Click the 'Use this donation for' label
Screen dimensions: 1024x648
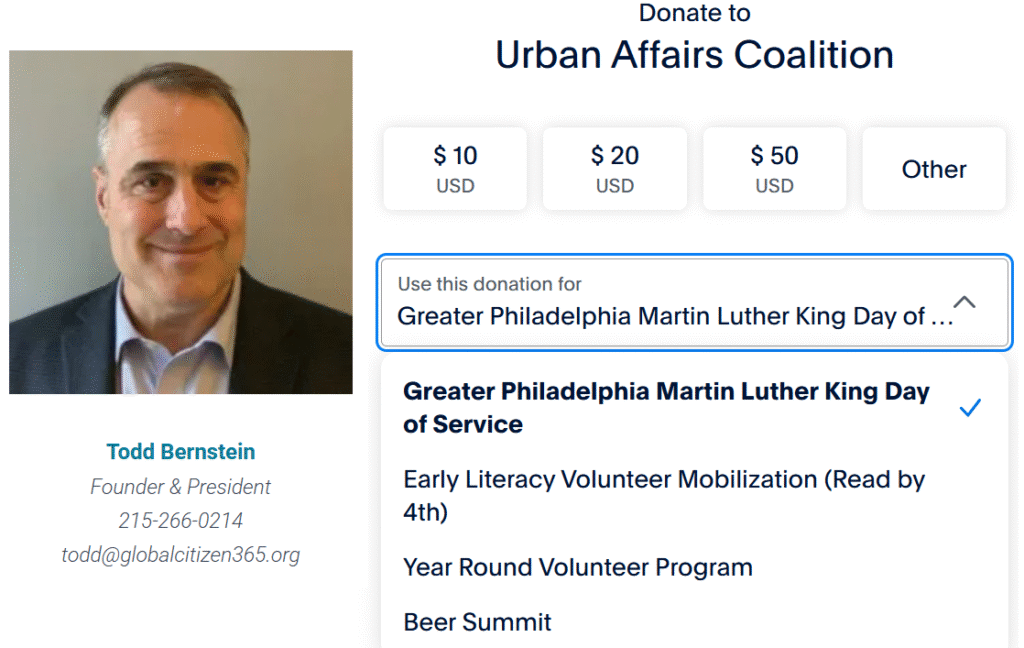489,284
